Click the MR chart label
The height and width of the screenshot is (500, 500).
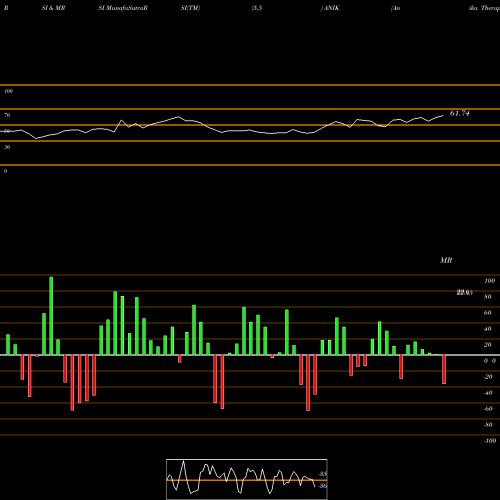446,260
